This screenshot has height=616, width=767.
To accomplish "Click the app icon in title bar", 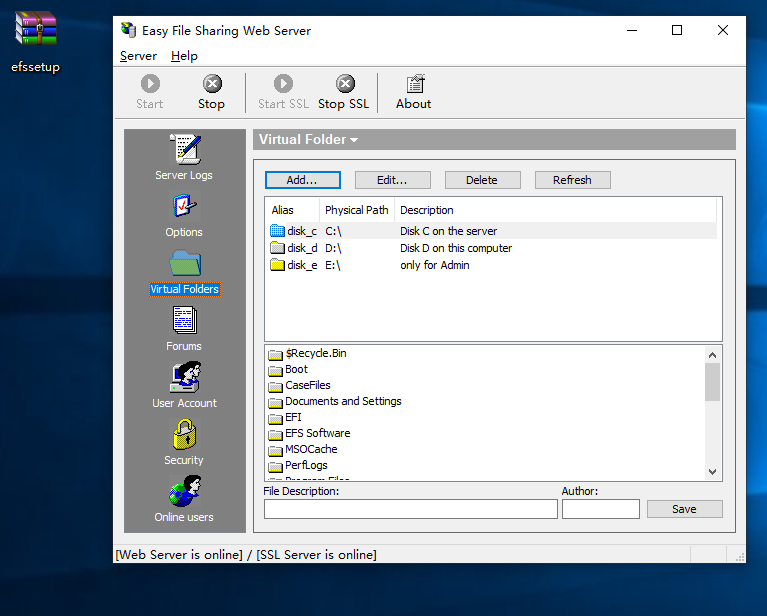I will point(129,30).
